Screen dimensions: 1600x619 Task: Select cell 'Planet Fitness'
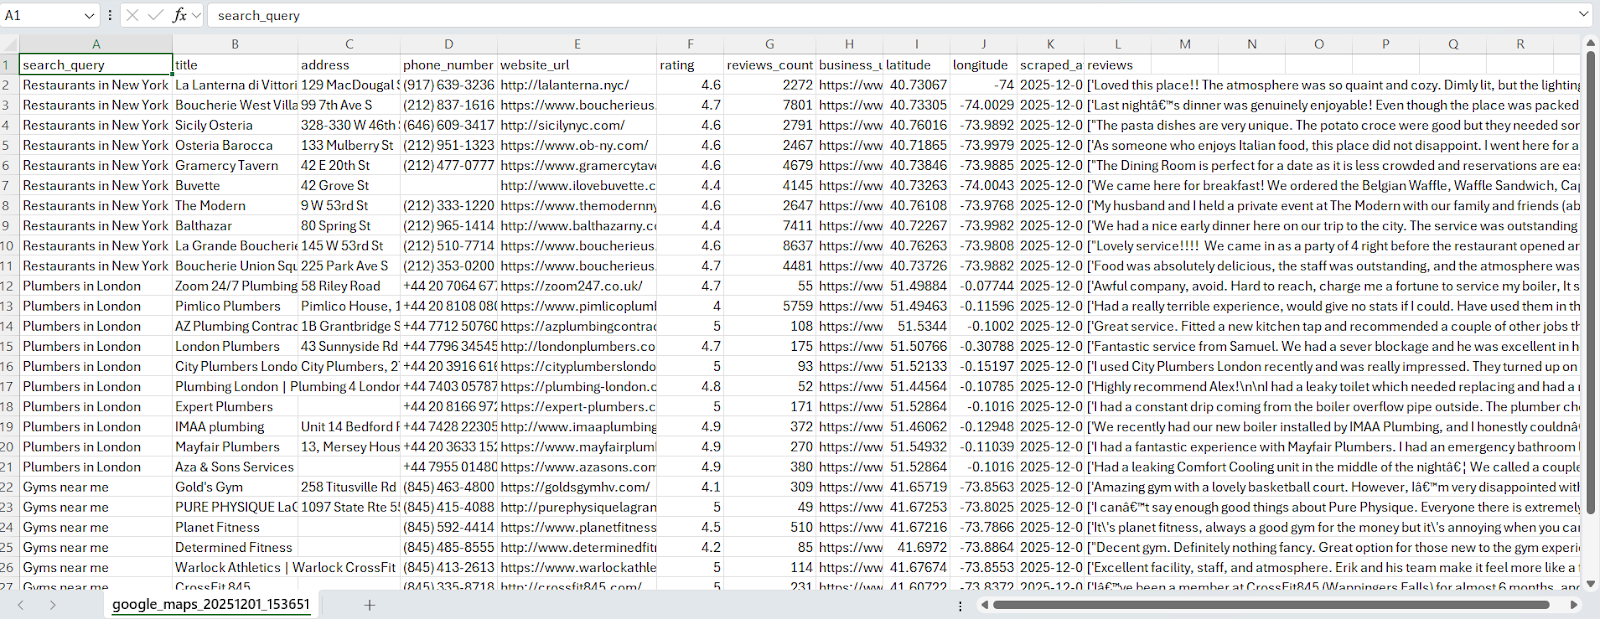(x=235, y=527)
